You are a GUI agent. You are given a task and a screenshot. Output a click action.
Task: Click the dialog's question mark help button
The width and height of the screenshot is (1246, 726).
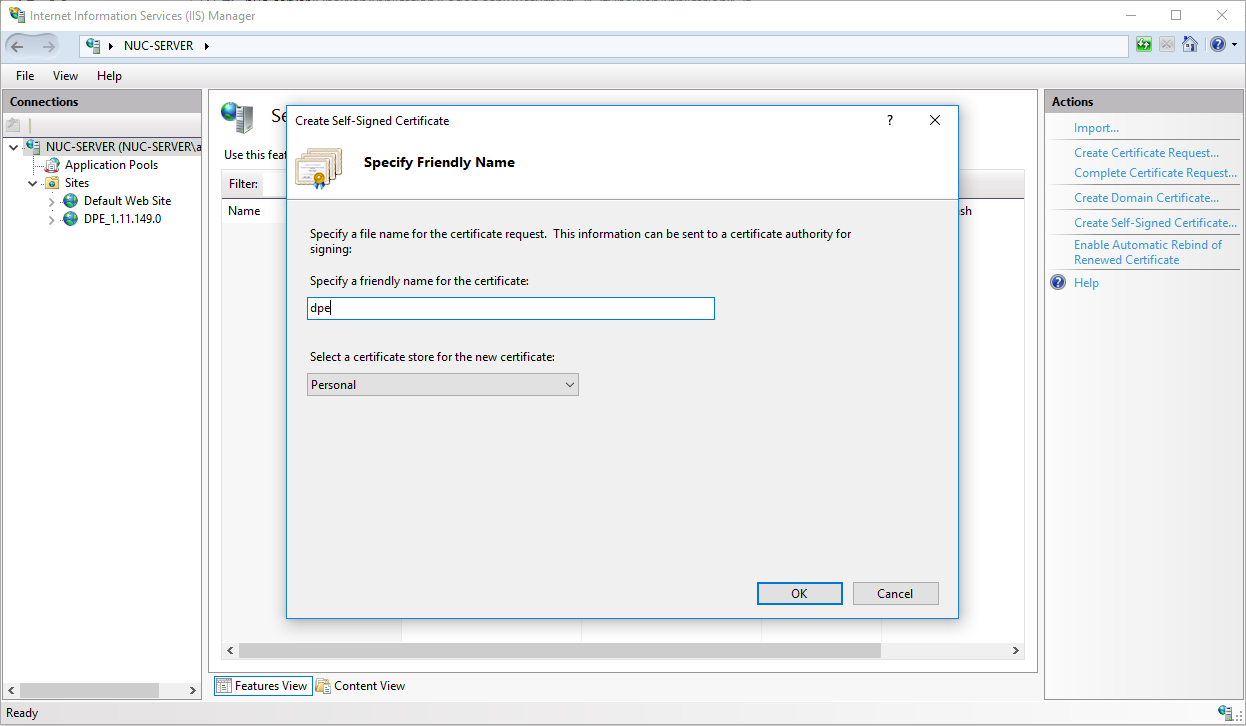[890, 120]
